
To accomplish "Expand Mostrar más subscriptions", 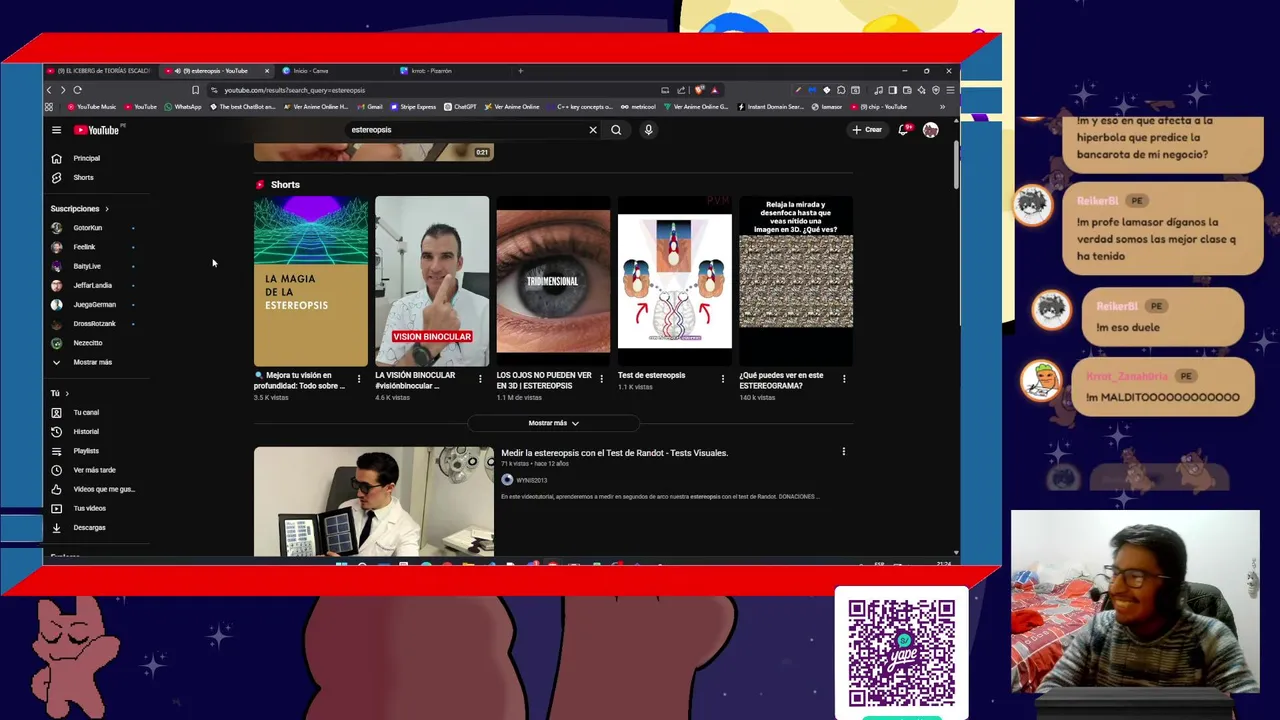I will (97, 362).
